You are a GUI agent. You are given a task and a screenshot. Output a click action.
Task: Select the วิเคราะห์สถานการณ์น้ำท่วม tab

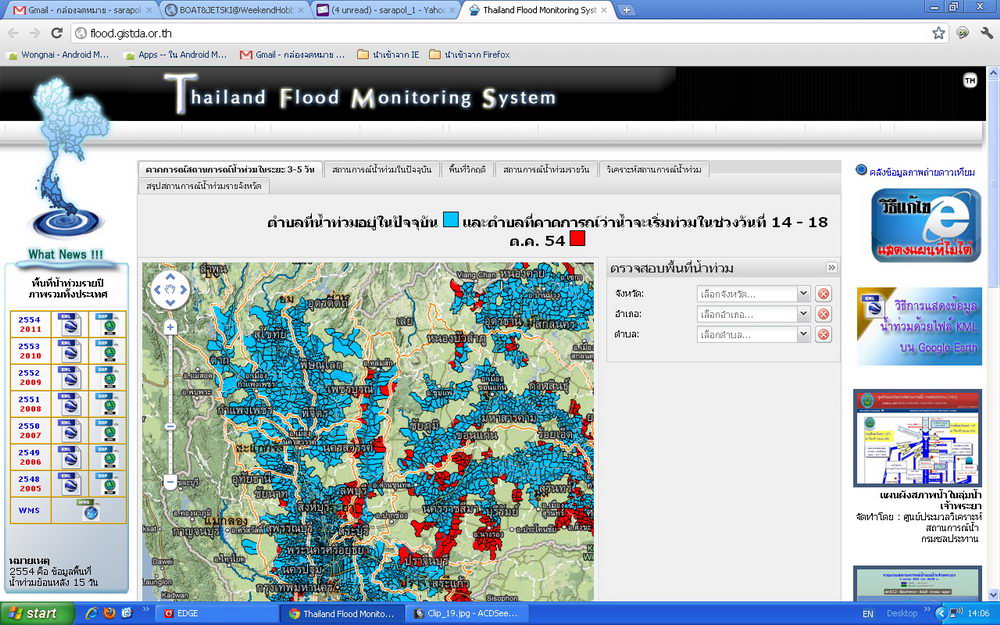[653, 169]
